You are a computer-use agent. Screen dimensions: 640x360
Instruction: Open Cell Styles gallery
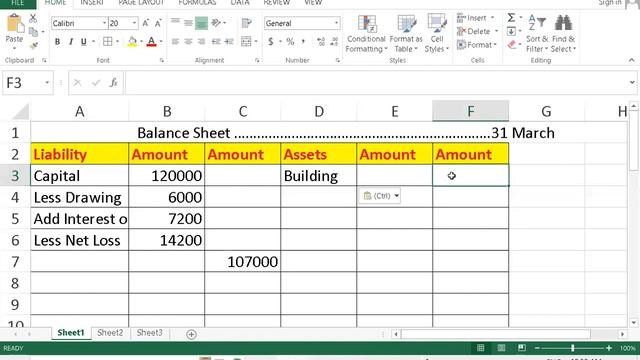[437, 33]
